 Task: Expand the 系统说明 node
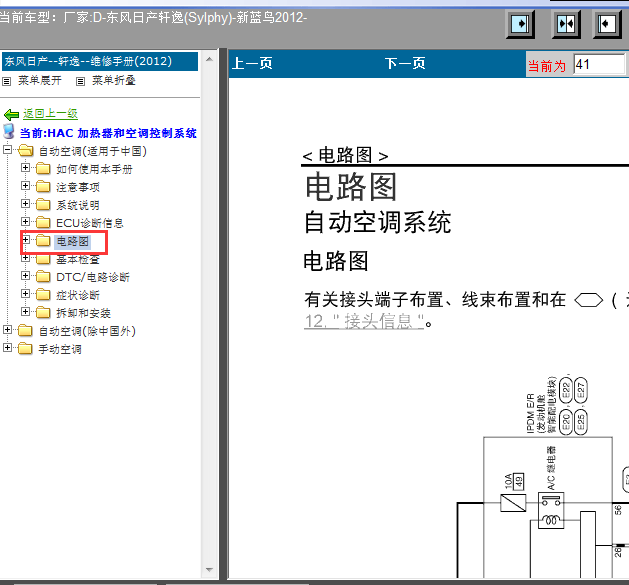(25, 203)
